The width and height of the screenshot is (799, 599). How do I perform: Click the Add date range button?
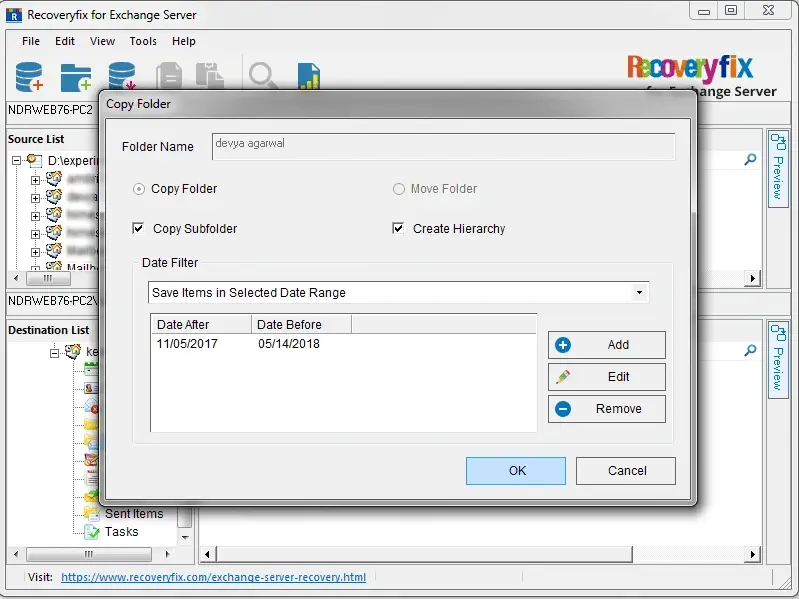click(606, 345)
